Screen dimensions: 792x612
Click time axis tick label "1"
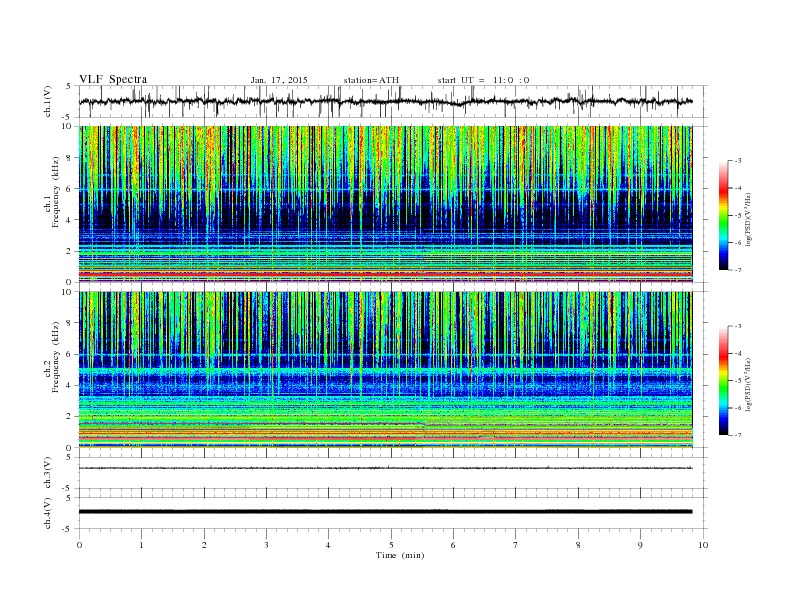[141, 545]
